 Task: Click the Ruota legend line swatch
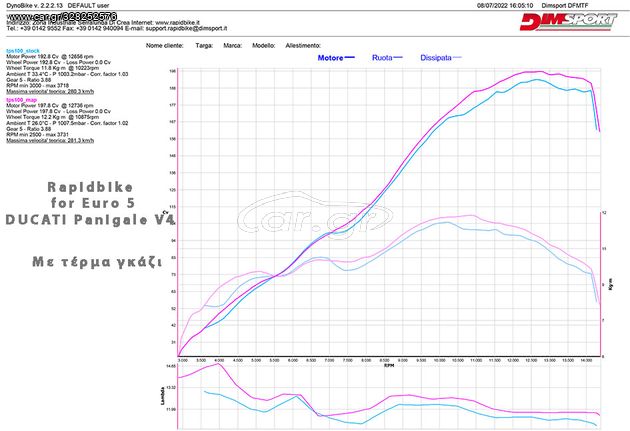[x=398, y=57]
